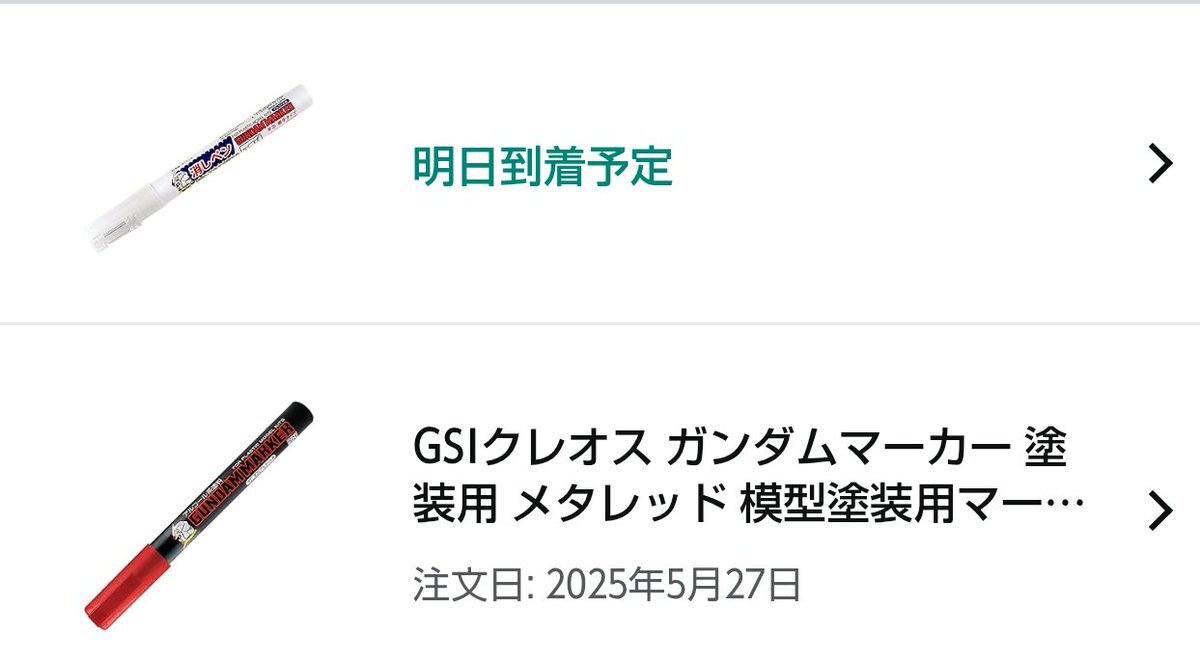Click the 装用 メタレッド 模型塗装用マー… title line
Screen dimensions: 1200x663
748,503
